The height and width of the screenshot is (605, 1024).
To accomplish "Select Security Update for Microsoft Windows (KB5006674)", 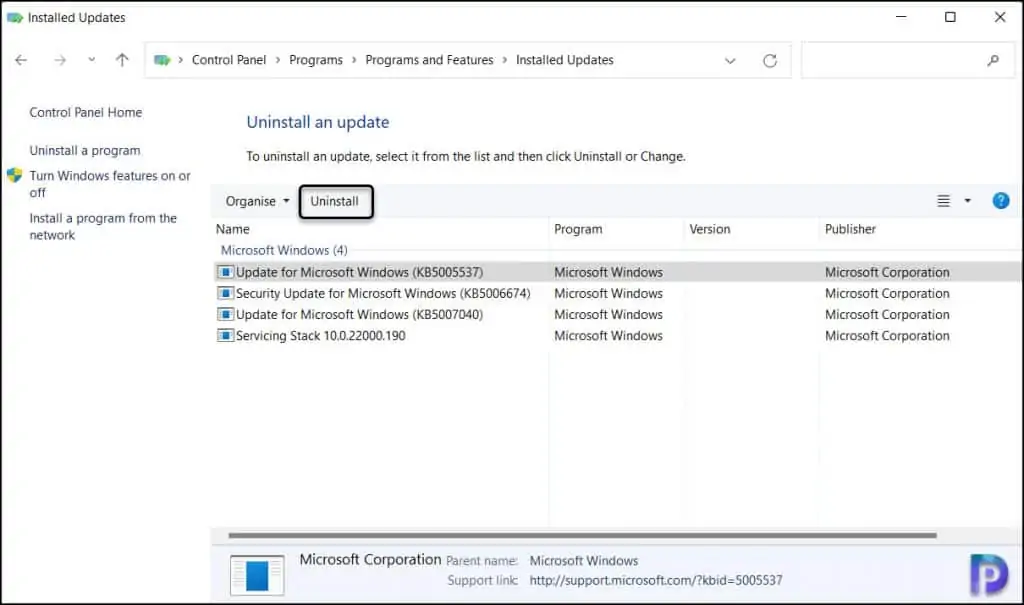I will point(617,293).
